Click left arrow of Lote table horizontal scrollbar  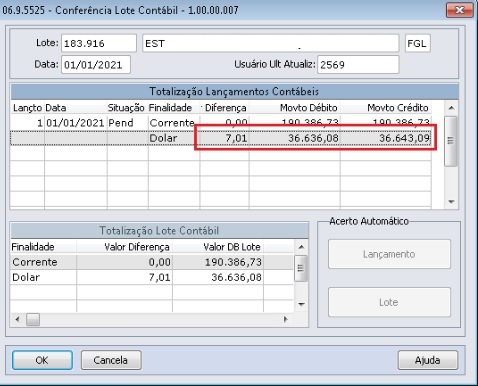(x=17, y=319)
